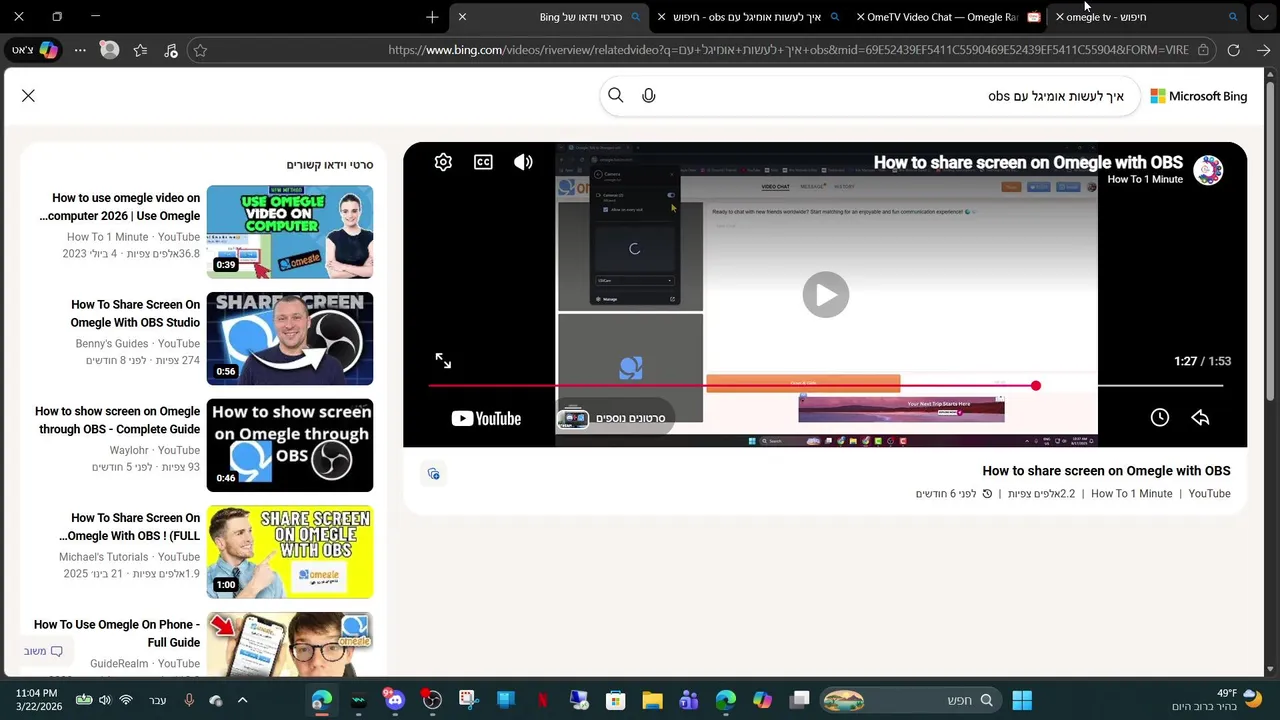Open 'How To Use Omegle On Phone' title link

click(117, 633)
